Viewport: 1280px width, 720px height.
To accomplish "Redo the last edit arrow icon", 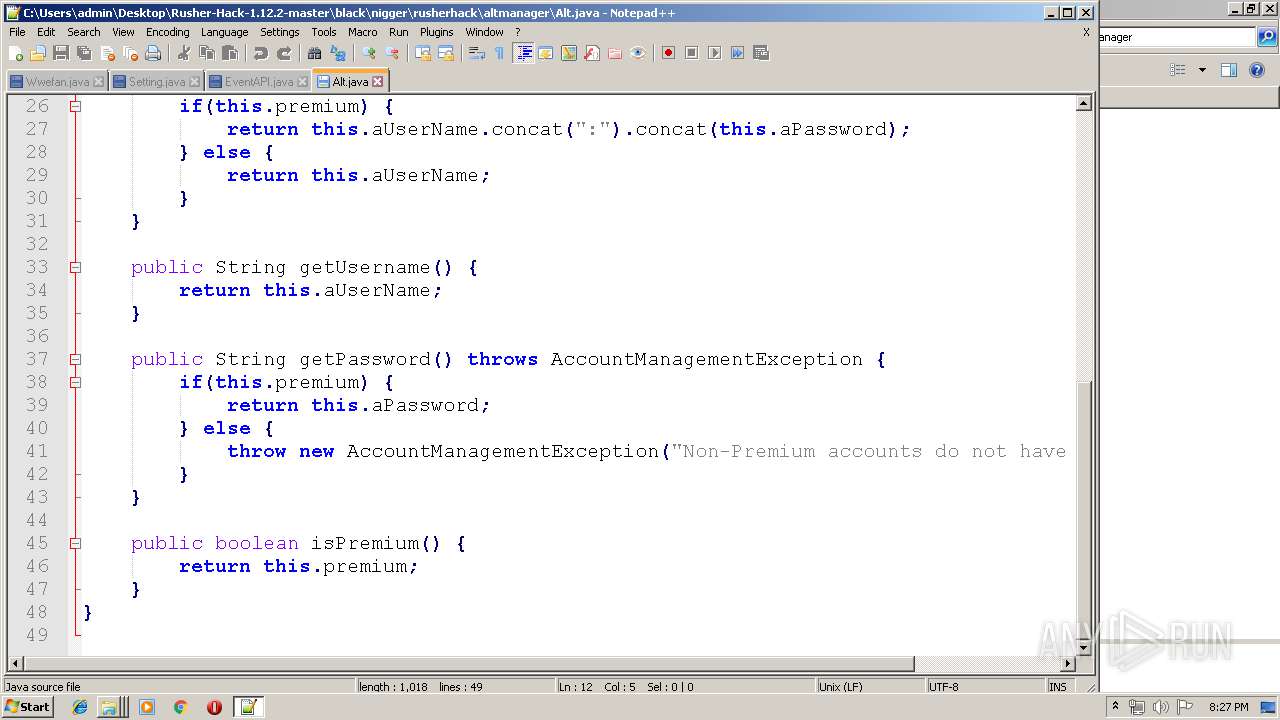I will tap(284, 53).
